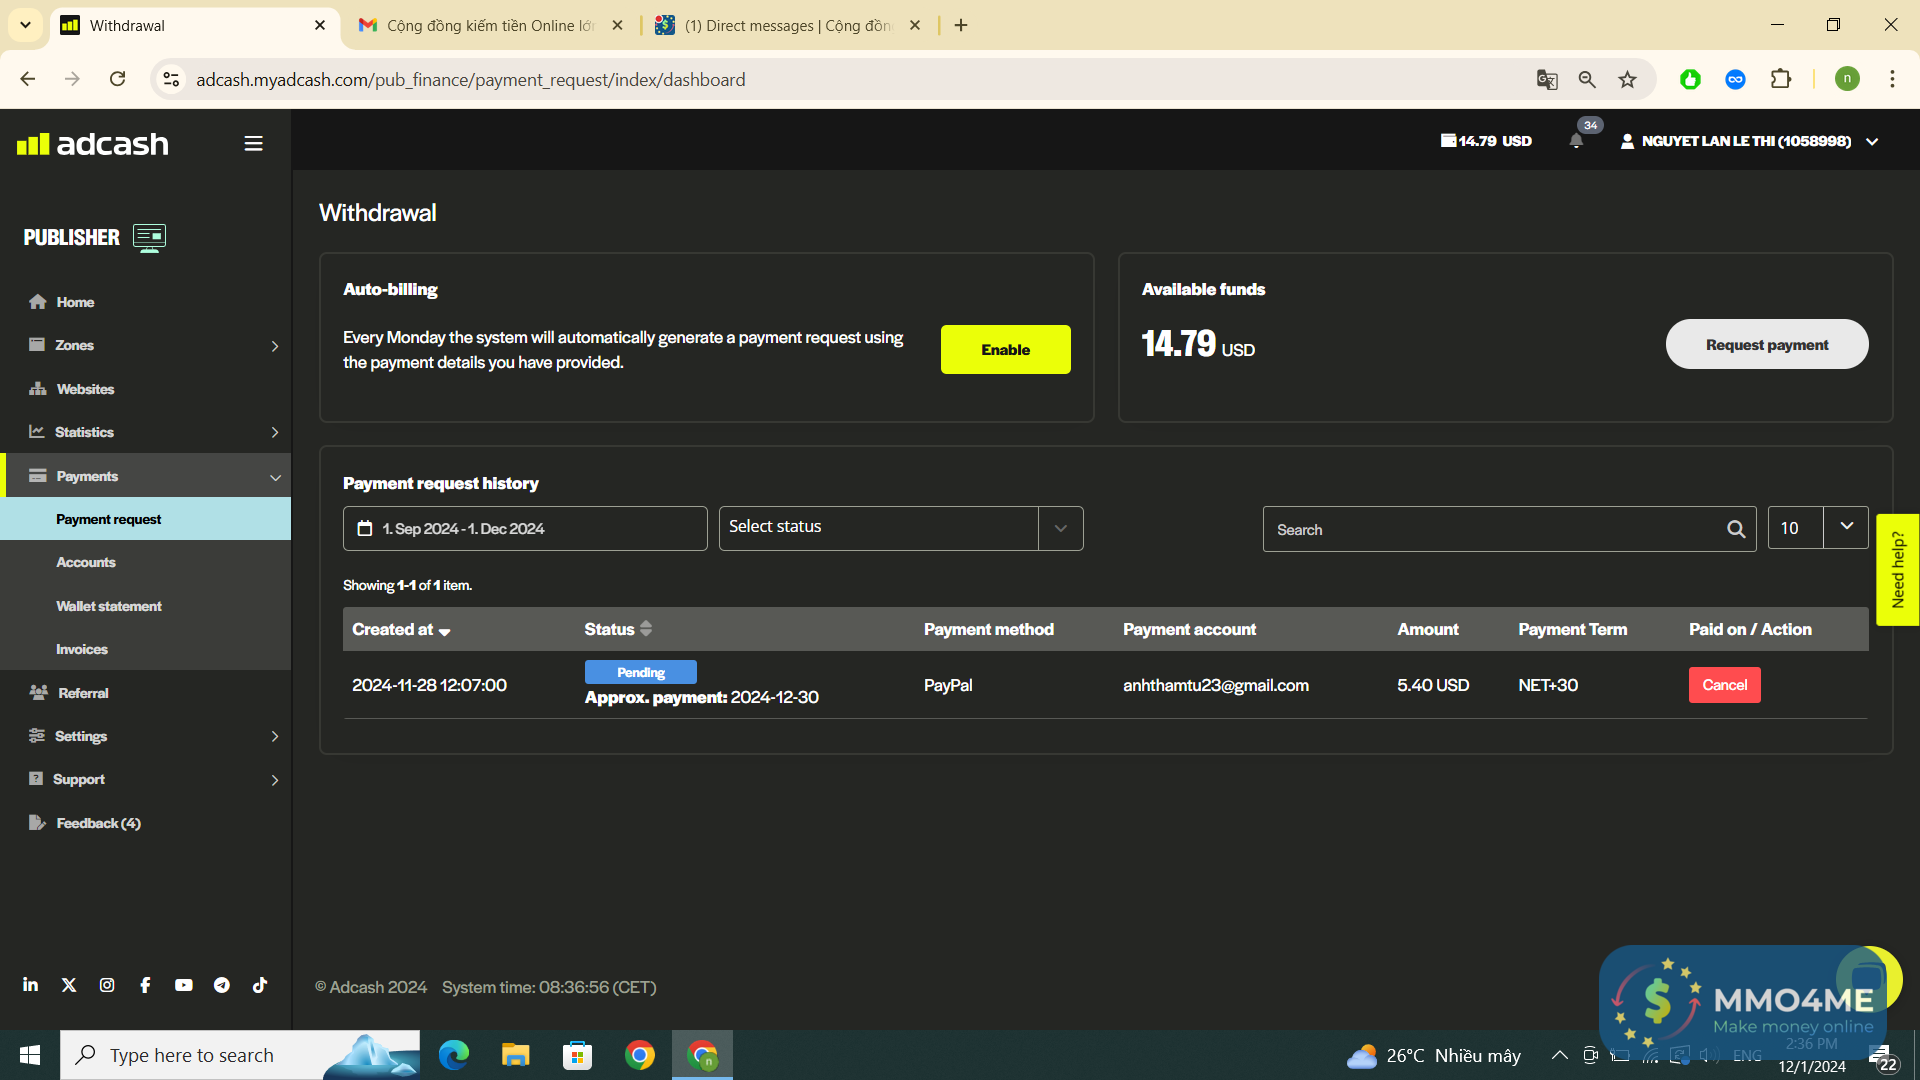Expand the 10 items per page dropdown

click(x=1846, y=527)
